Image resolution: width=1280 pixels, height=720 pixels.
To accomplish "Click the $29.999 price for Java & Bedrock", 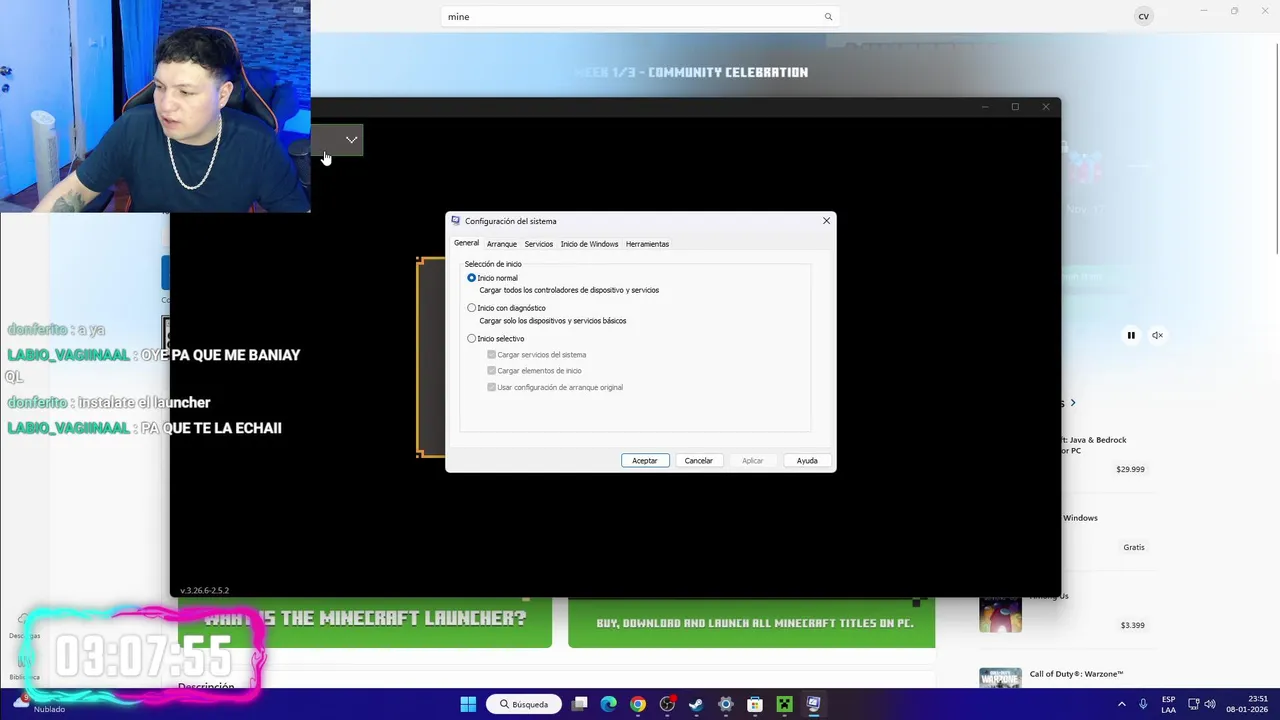I will coord(1130,469).
